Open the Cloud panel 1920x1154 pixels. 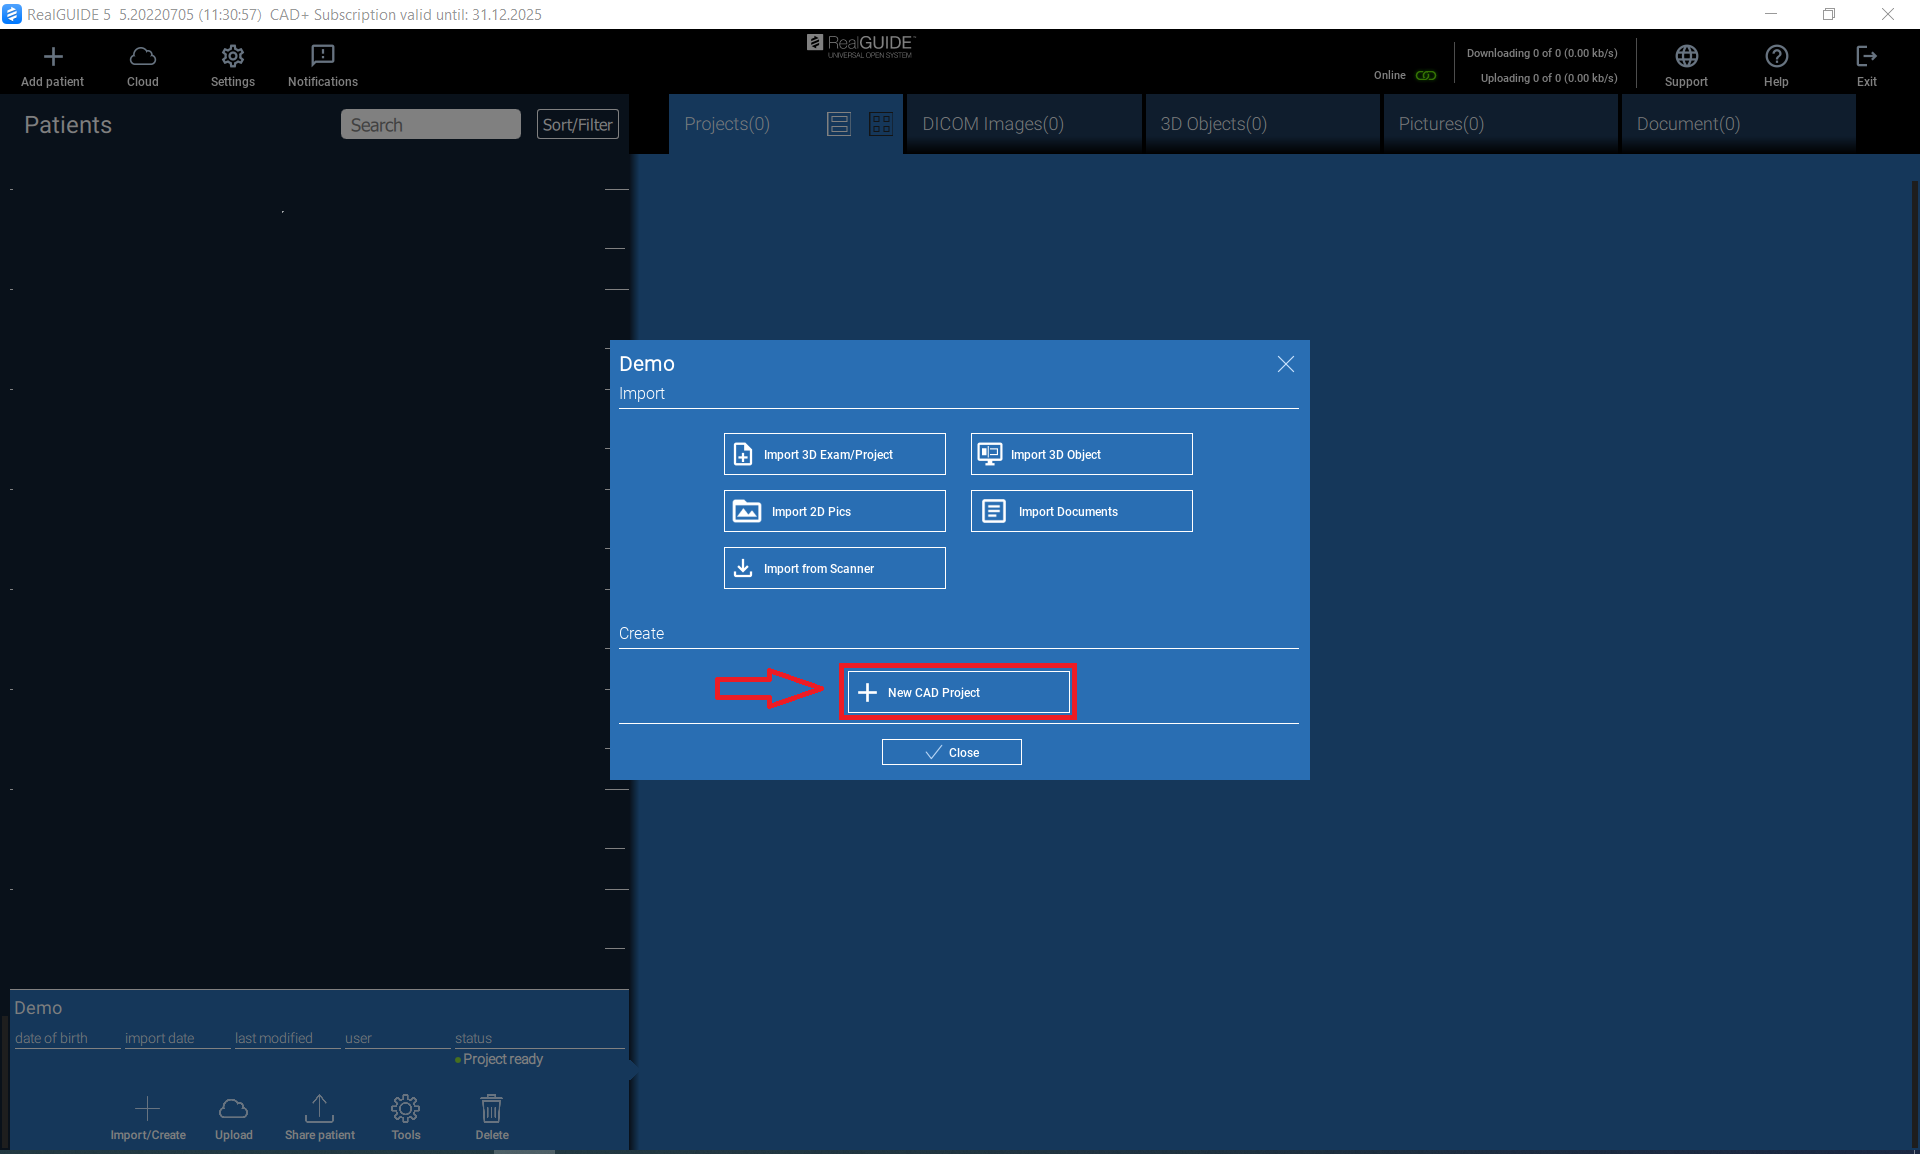pos(142,57)
